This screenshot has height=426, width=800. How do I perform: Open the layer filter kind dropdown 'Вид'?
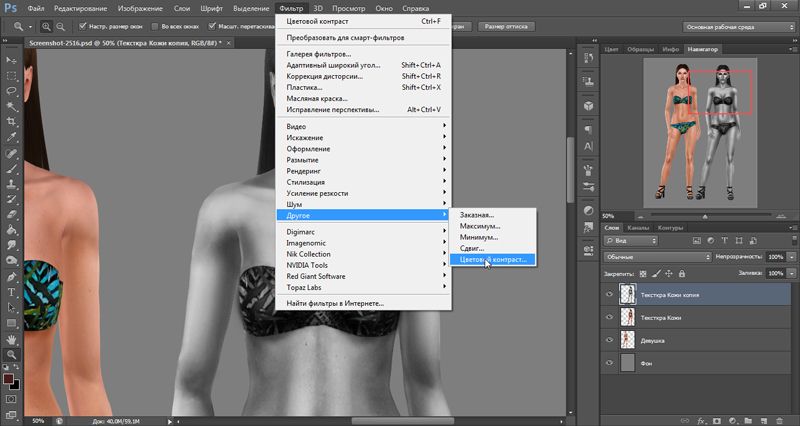coord(631,240)
